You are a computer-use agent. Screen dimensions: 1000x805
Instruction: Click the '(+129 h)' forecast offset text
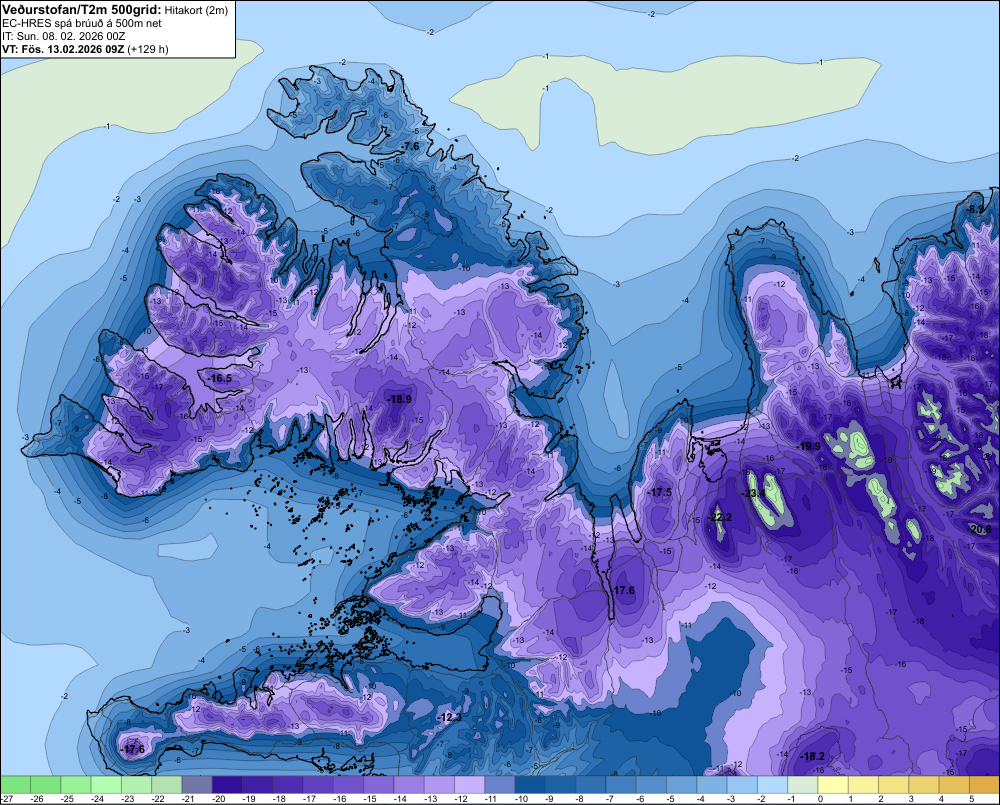click(x=148, y=49)
